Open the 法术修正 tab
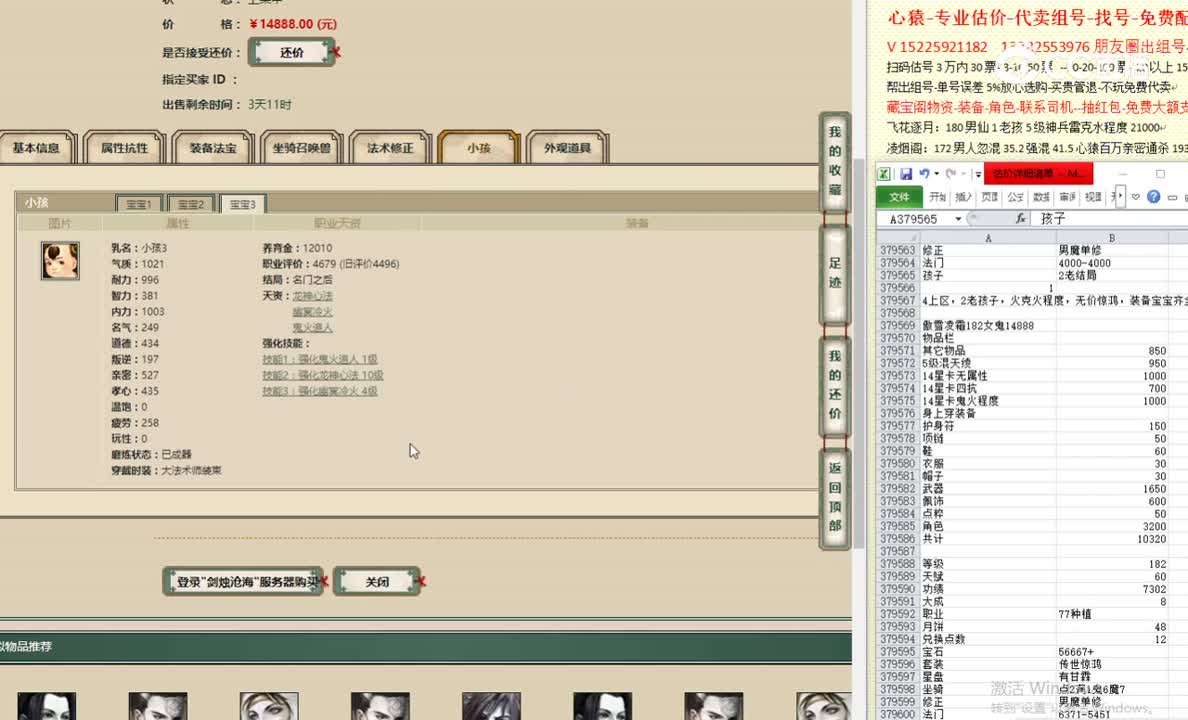 click(x=390, y=148)
